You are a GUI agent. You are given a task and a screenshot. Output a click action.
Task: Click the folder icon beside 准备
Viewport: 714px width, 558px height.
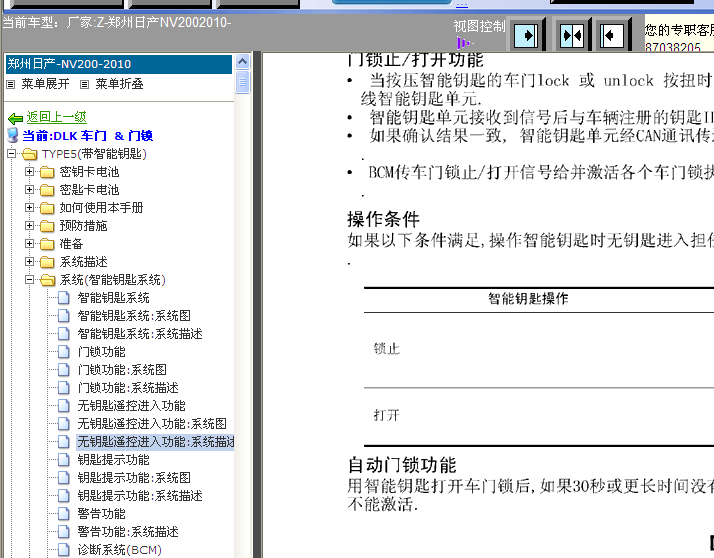pyautogui.click(x=47, y=244)
